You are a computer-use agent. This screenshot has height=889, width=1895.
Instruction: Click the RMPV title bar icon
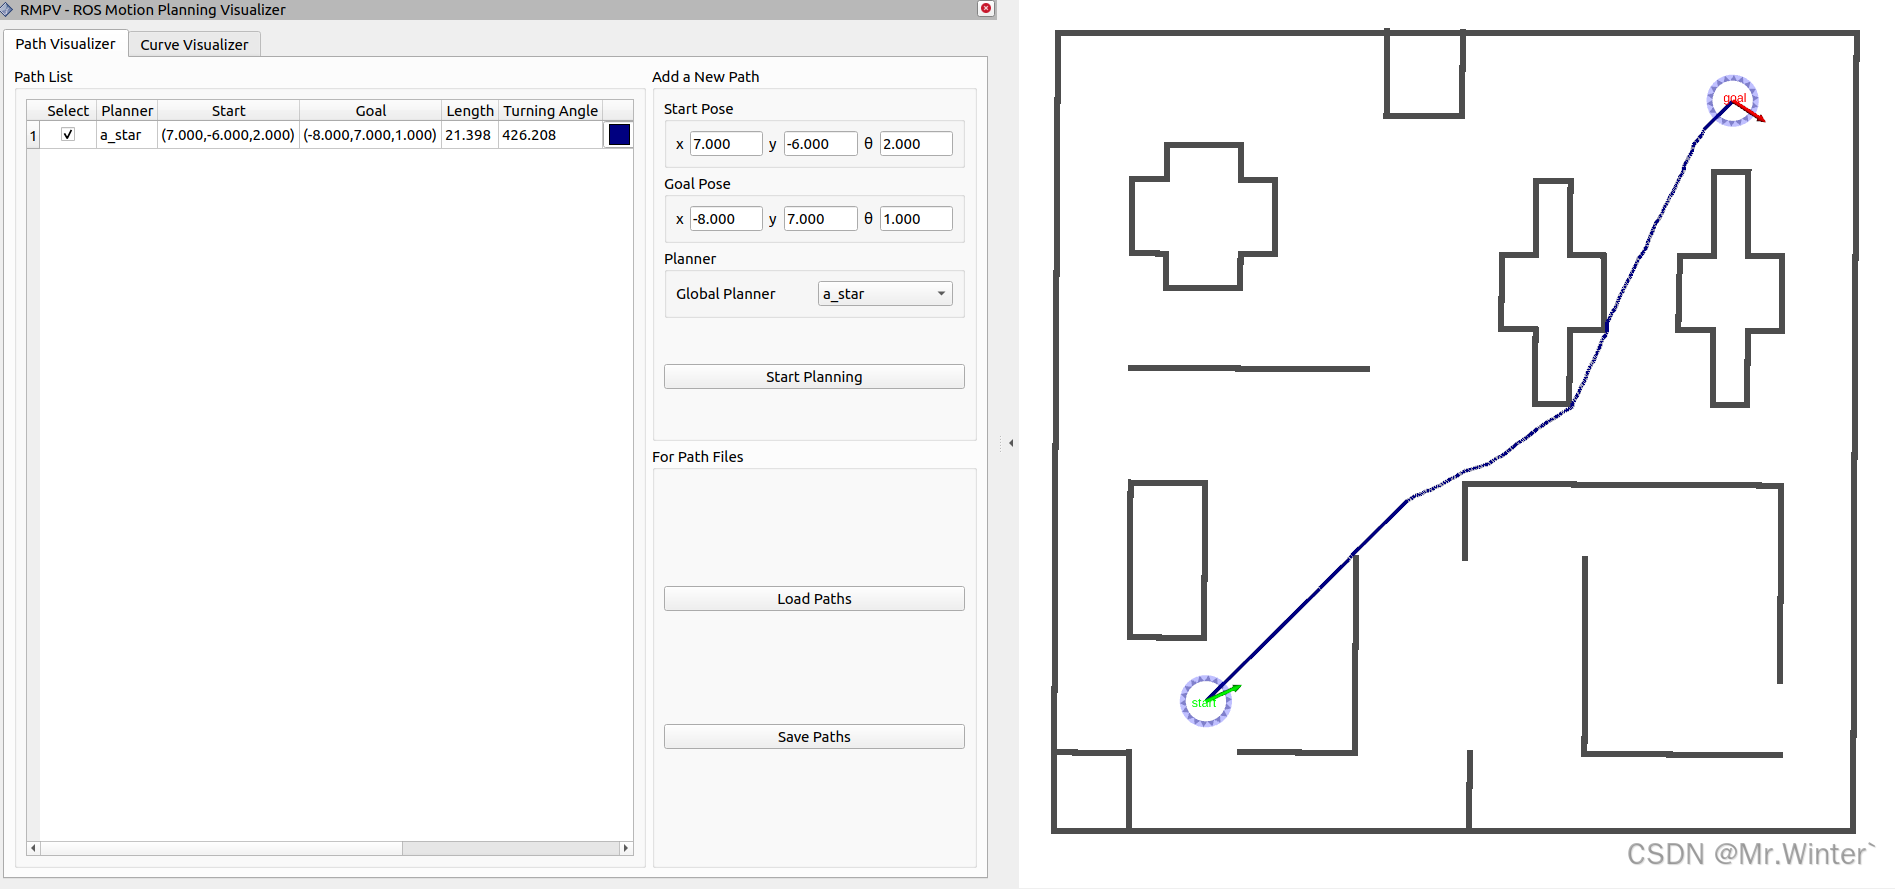pyautogui.click(x=8, y=9)
